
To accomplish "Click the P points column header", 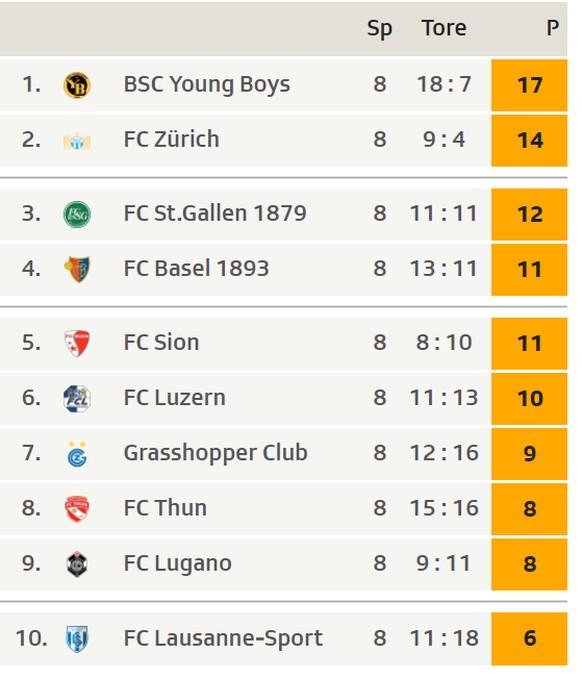I will pos(553,28).
